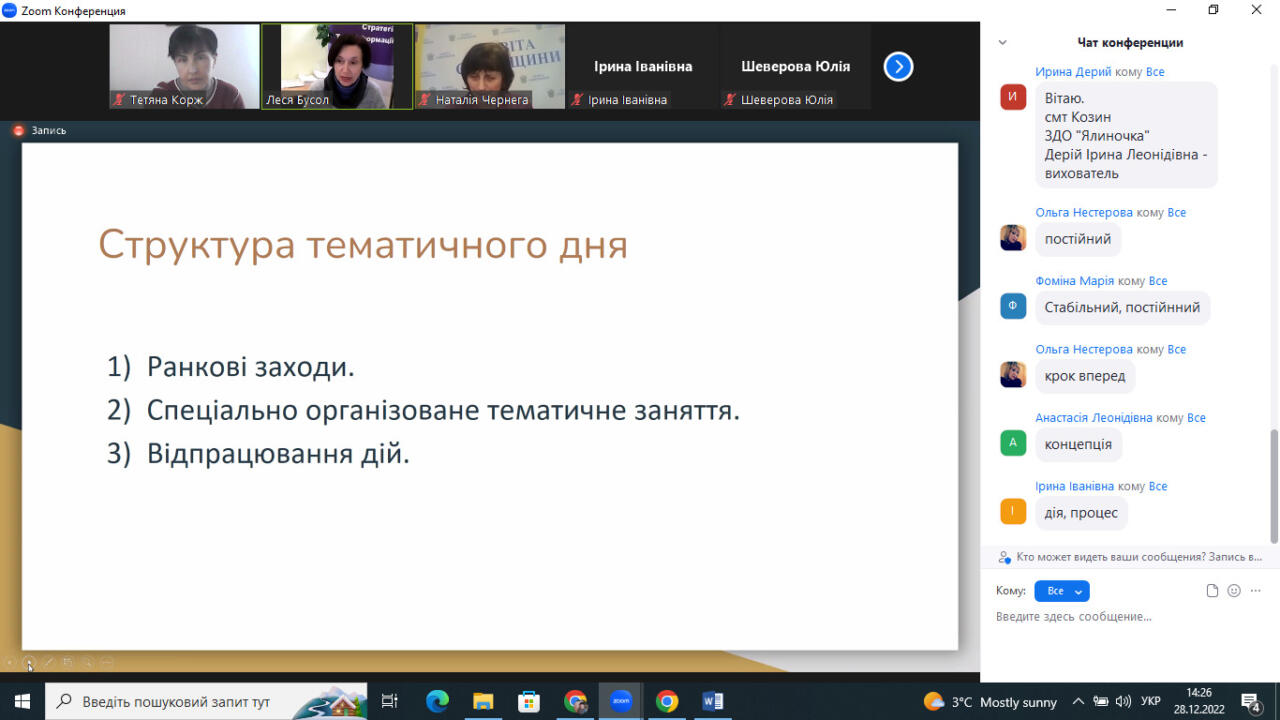The height and width of the screenshot is (720, 1280).
Task: Click slide title Структура тематичного дня
Action: 362,245
